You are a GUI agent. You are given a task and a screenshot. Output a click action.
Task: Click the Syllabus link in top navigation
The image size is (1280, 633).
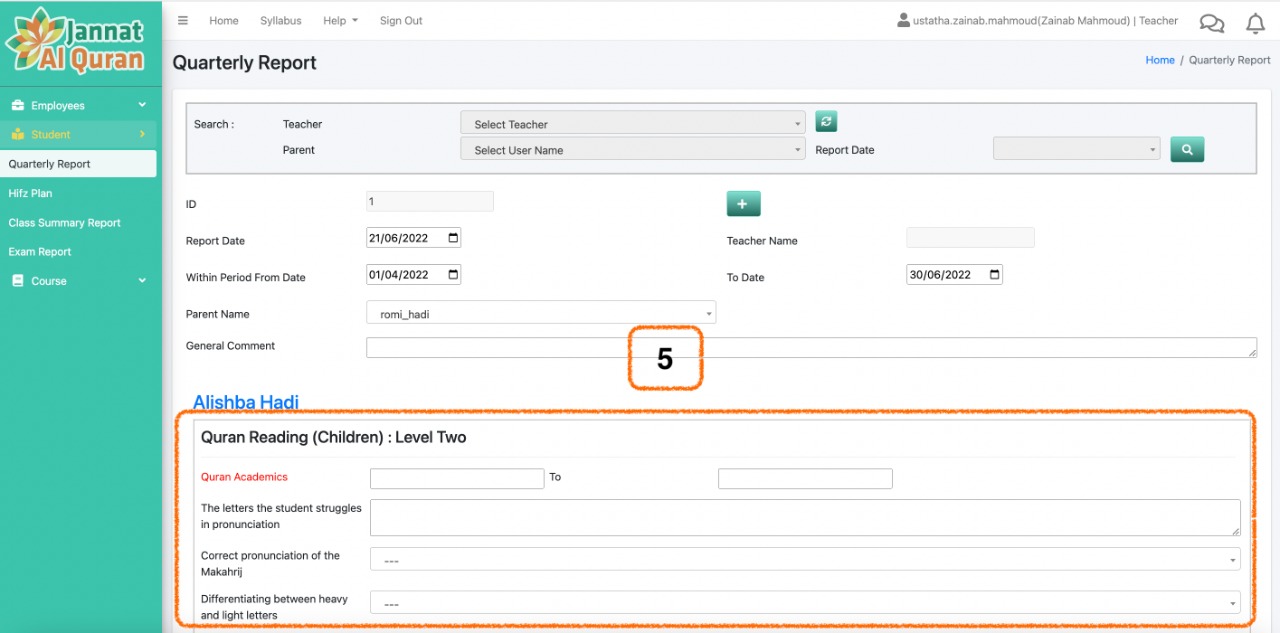tap(280, 21)
